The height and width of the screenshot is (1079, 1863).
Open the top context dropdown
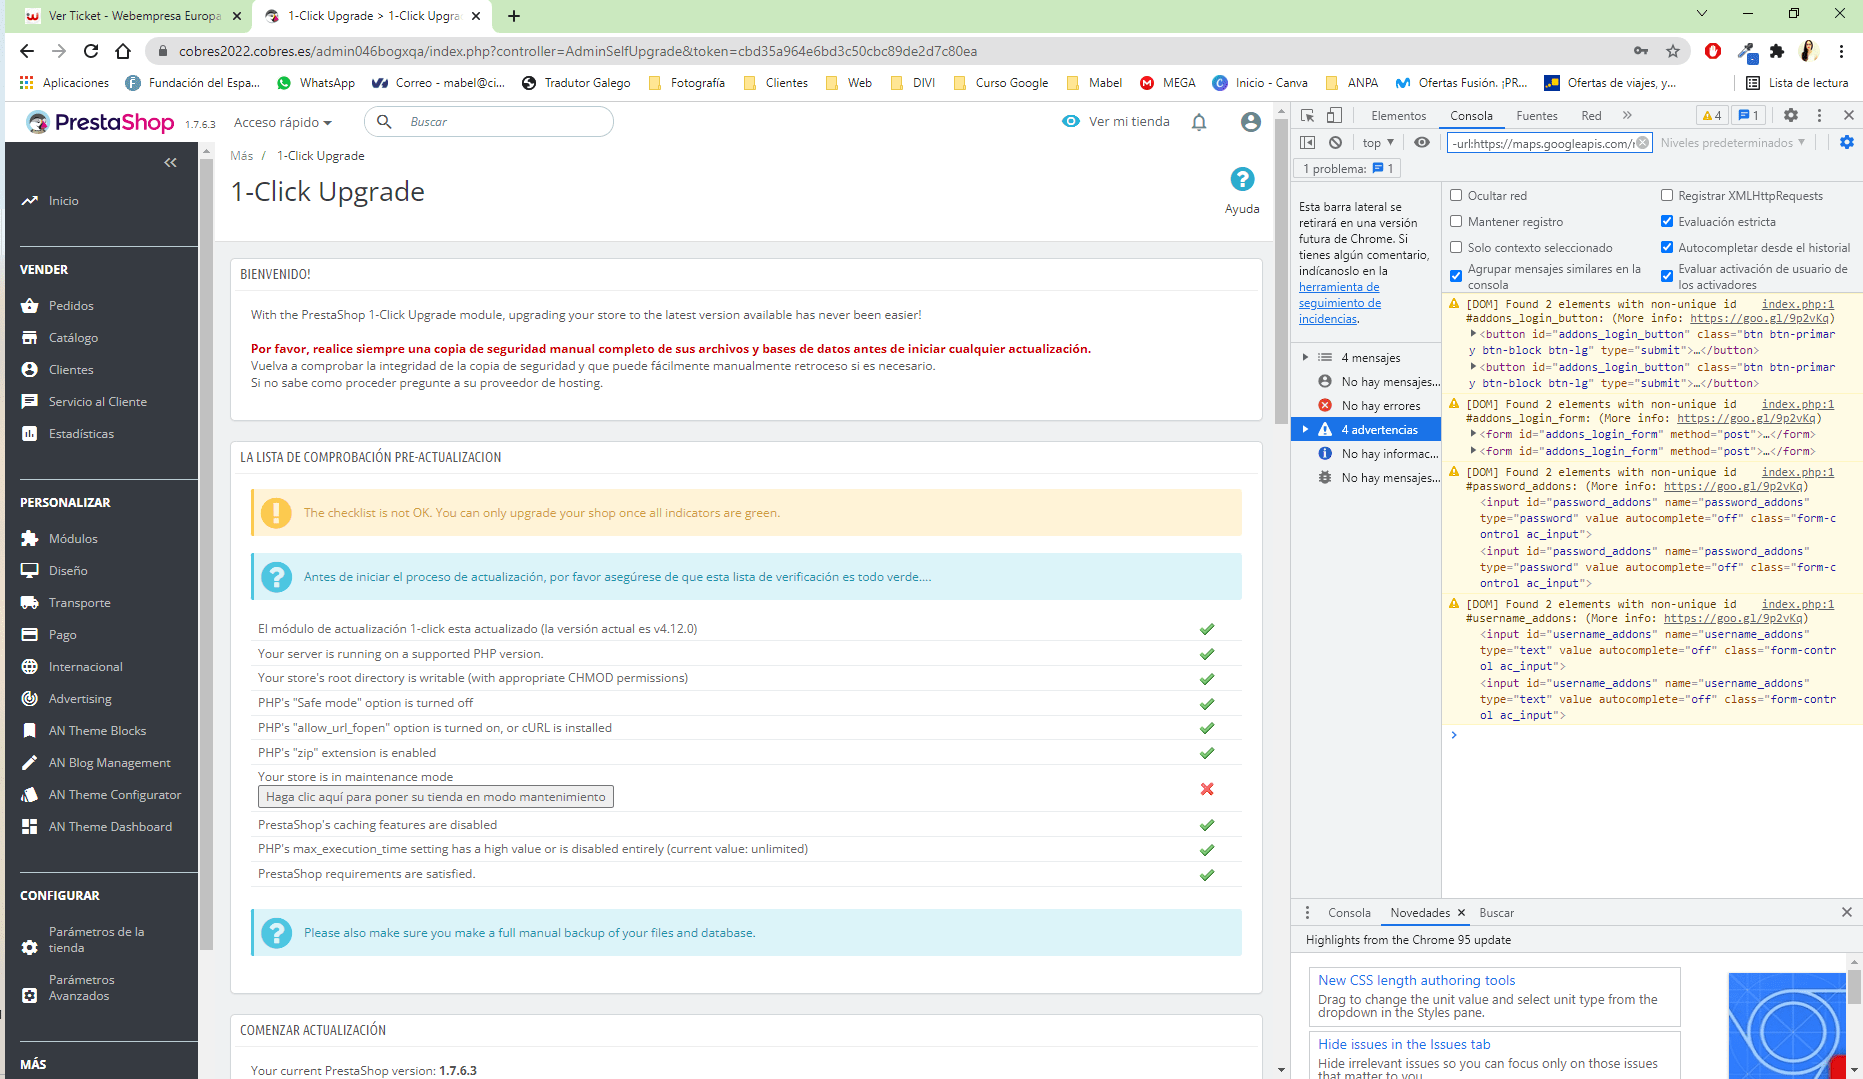[x=1378, y=143]
